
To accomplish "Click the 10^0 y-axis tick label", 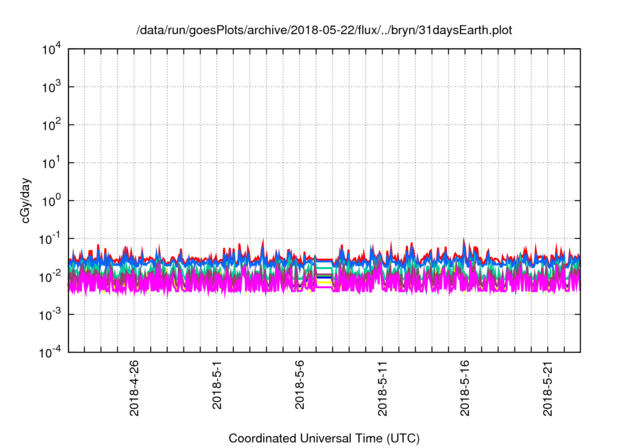I will pyautogui.click(x=52, y=200).
